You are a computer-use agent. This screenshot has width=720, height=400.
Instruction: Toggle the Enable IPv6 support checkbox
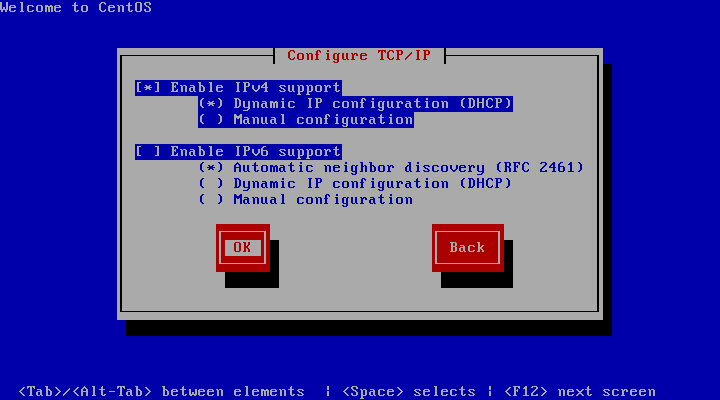[238, 152]
